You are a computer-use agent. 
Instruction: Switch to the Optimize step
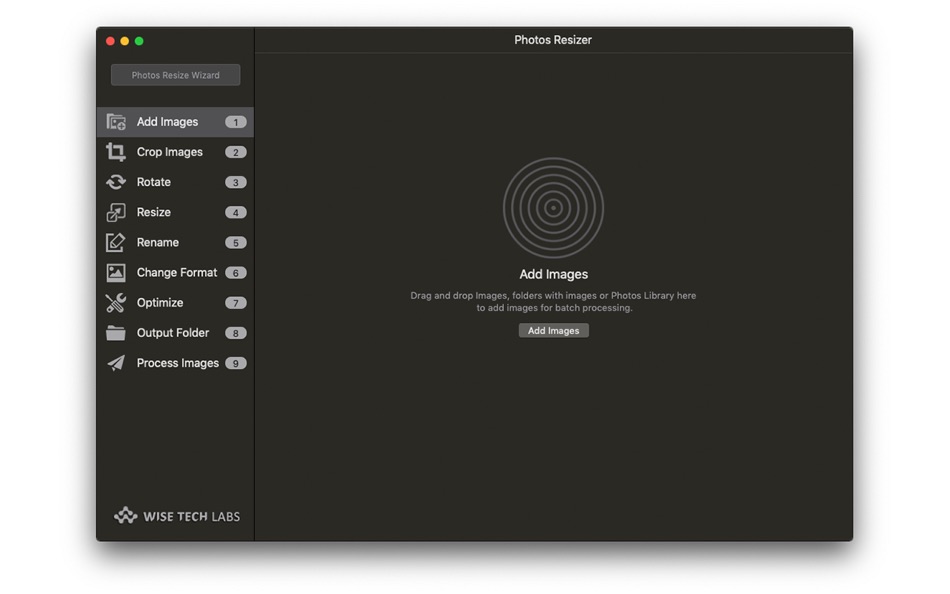161,302
